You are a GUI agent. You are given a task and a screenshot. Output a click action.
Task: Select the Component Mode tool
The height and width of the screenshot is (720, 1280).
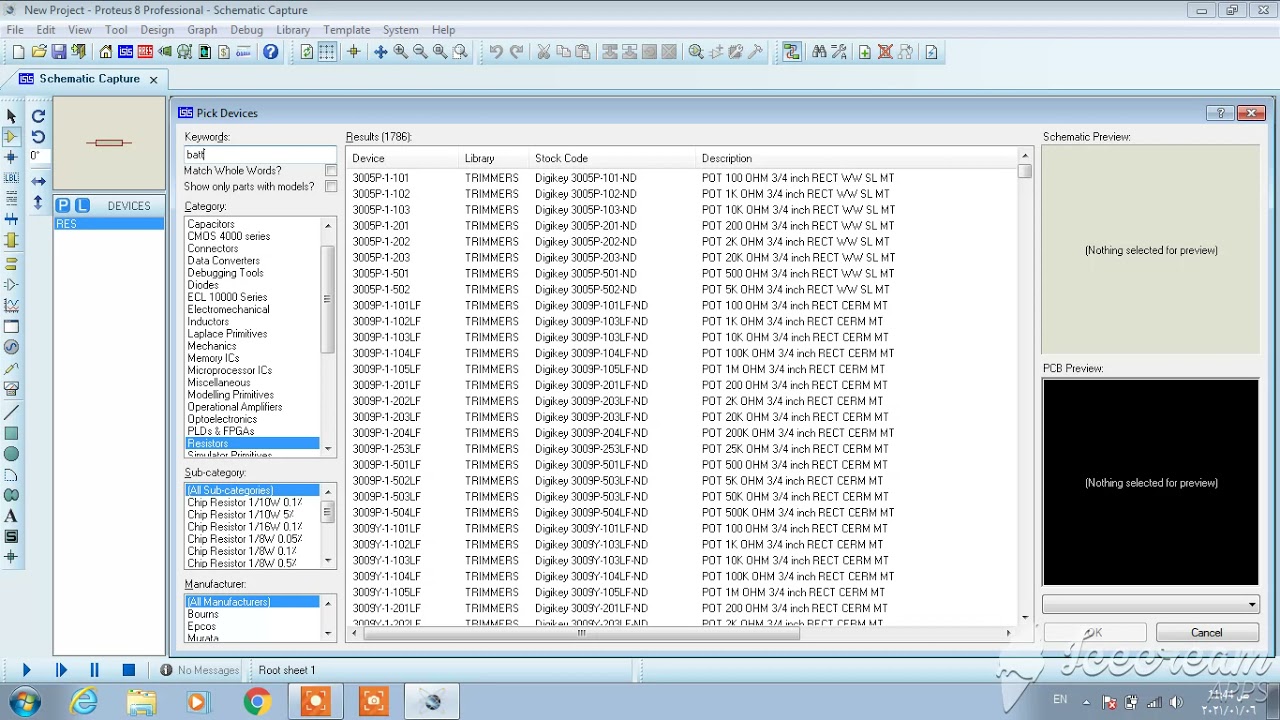[x=12, y=136]
